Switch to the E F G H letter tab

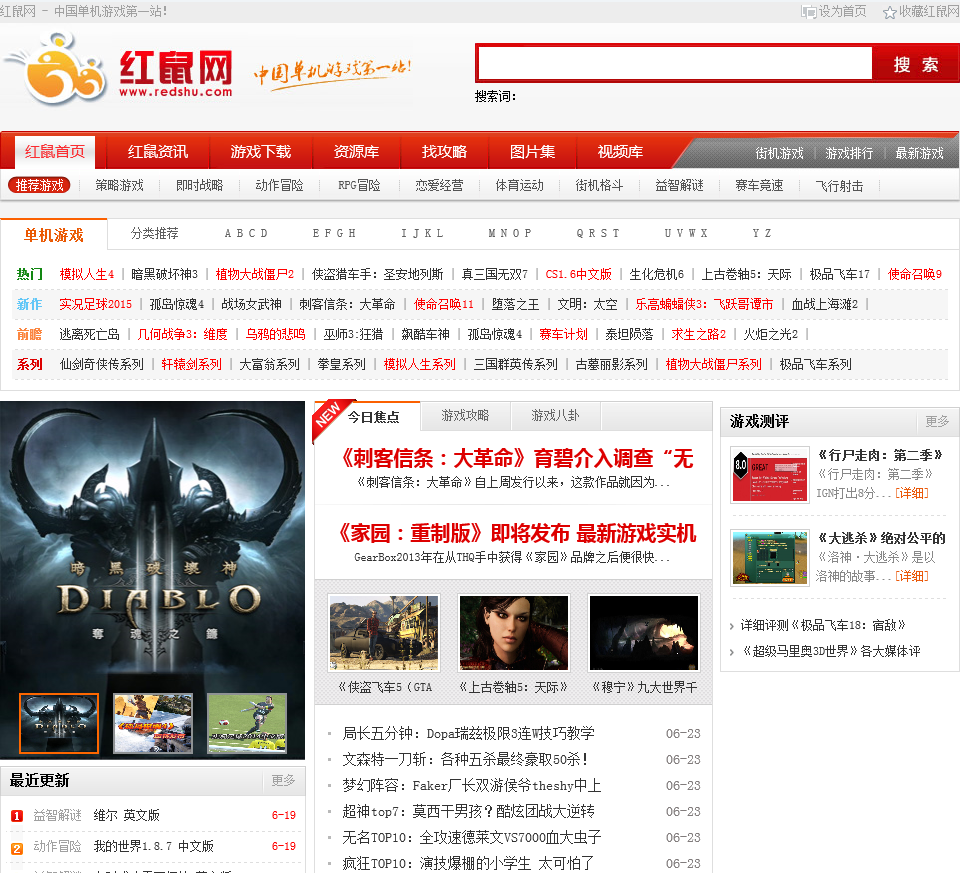[334, 233]
